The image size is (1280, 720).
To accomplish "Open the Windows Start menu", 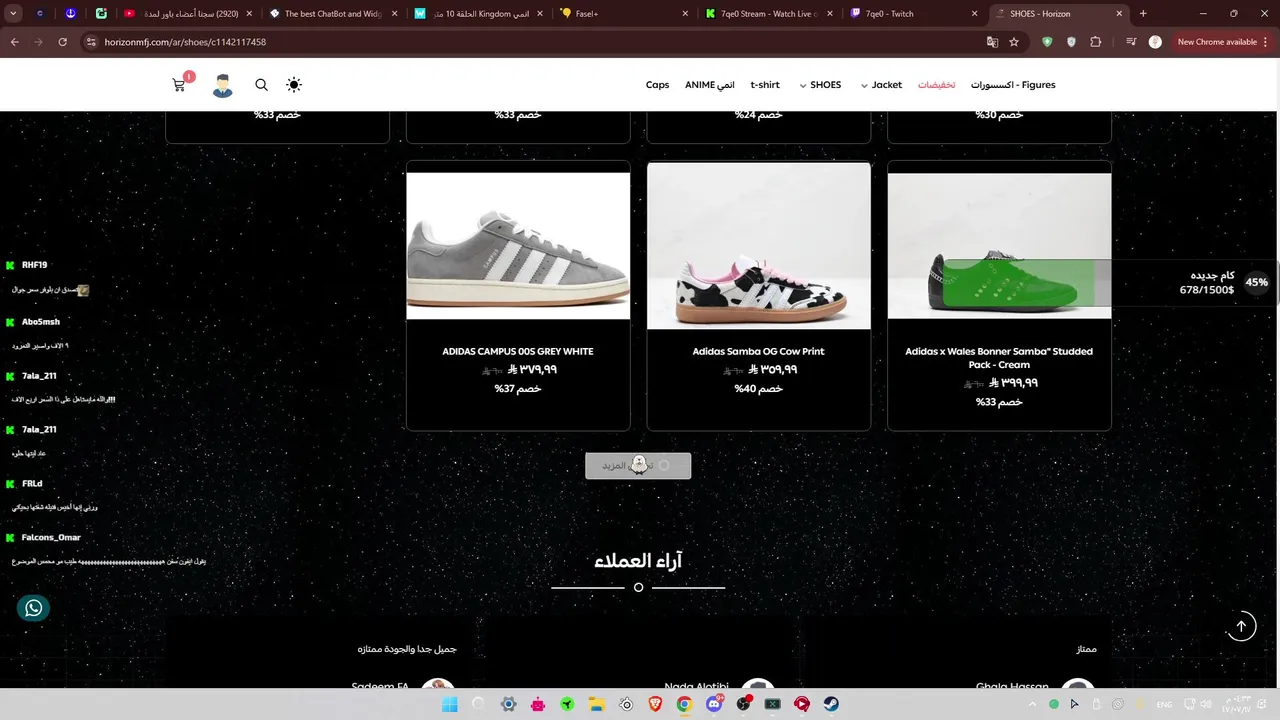I will [x=449, y=704].
